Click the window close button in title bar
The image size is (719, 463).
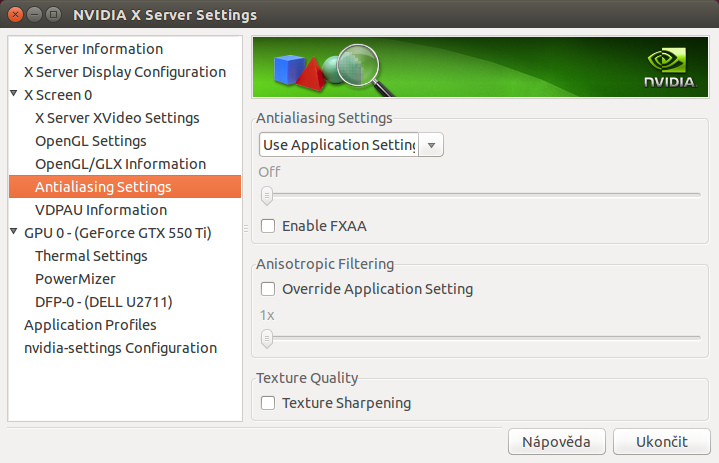(x=13, y=15)
